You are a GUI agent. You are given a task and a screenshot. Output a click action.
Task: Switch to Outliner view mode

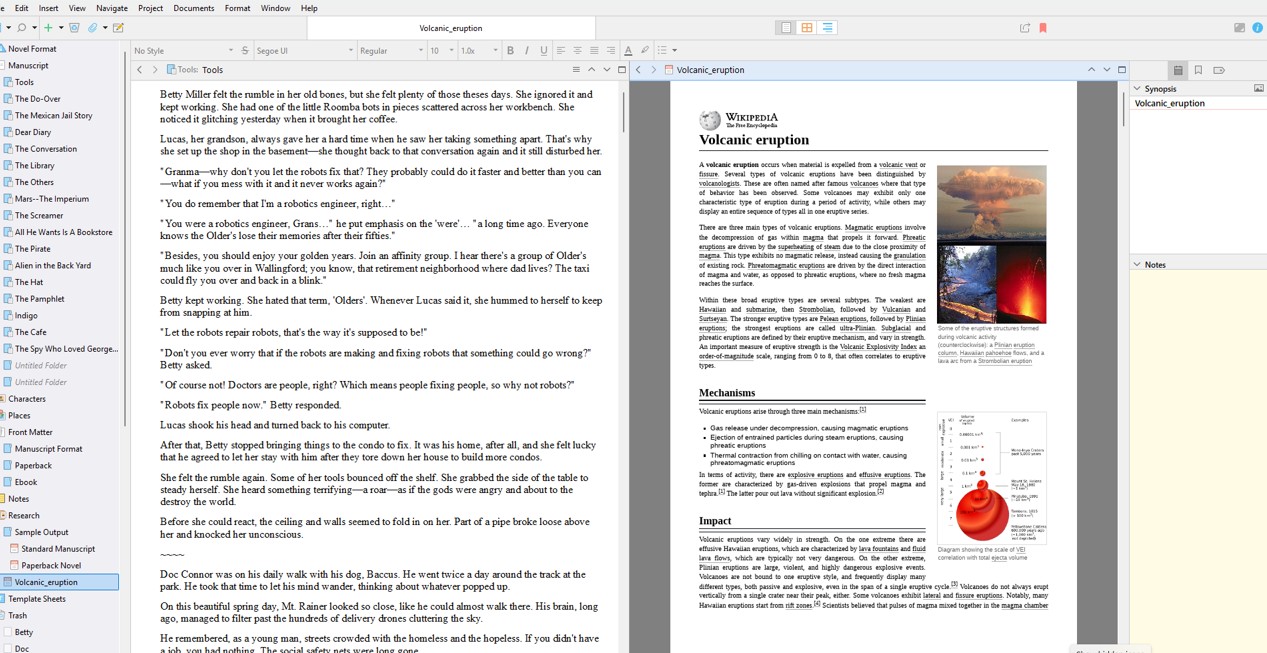827,28
